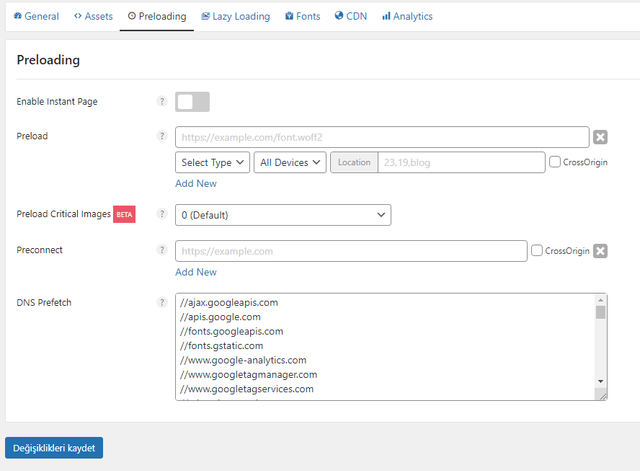This screenshot has height=471, width=640.
Task: Open the All Devices dropdown
Action: coord(290,162)
